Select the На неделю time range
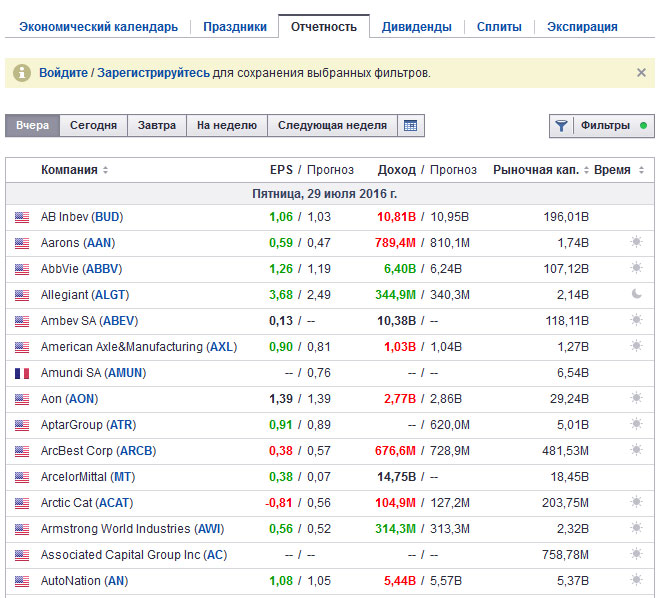 pyautogui.click(x=227, y=125)
